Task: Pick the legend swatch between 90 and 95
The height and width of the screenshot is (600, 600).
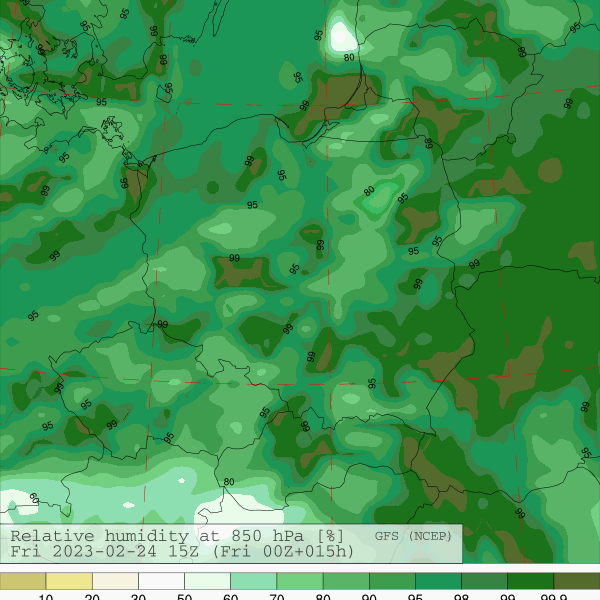Action: click(392, 581)
